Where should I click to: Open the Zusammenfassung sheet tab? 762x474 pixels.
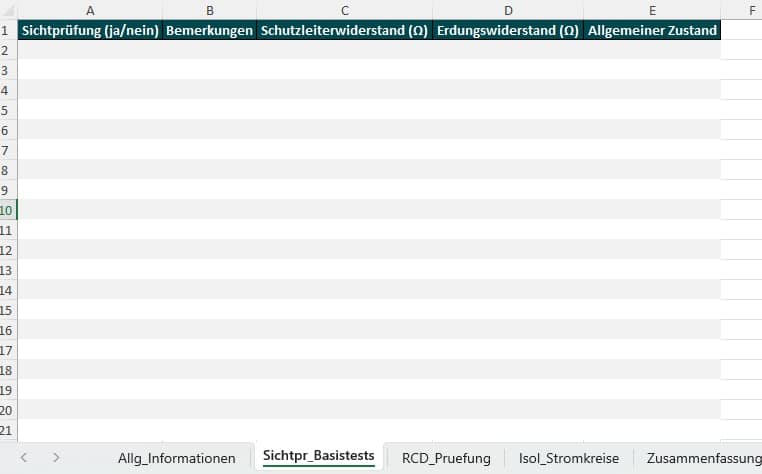[703, 458]
